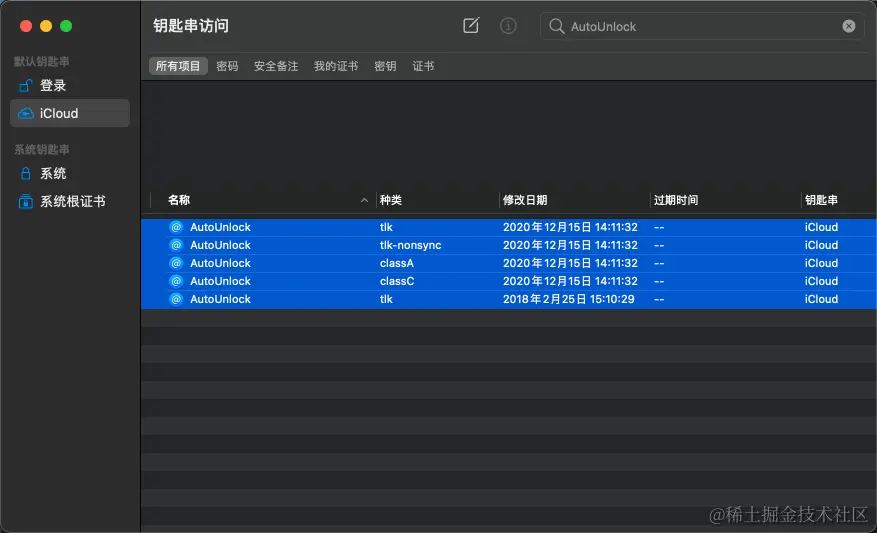Click the lock icon beside 系统
This screenshot has width=877, height=533.
point(26,173)
